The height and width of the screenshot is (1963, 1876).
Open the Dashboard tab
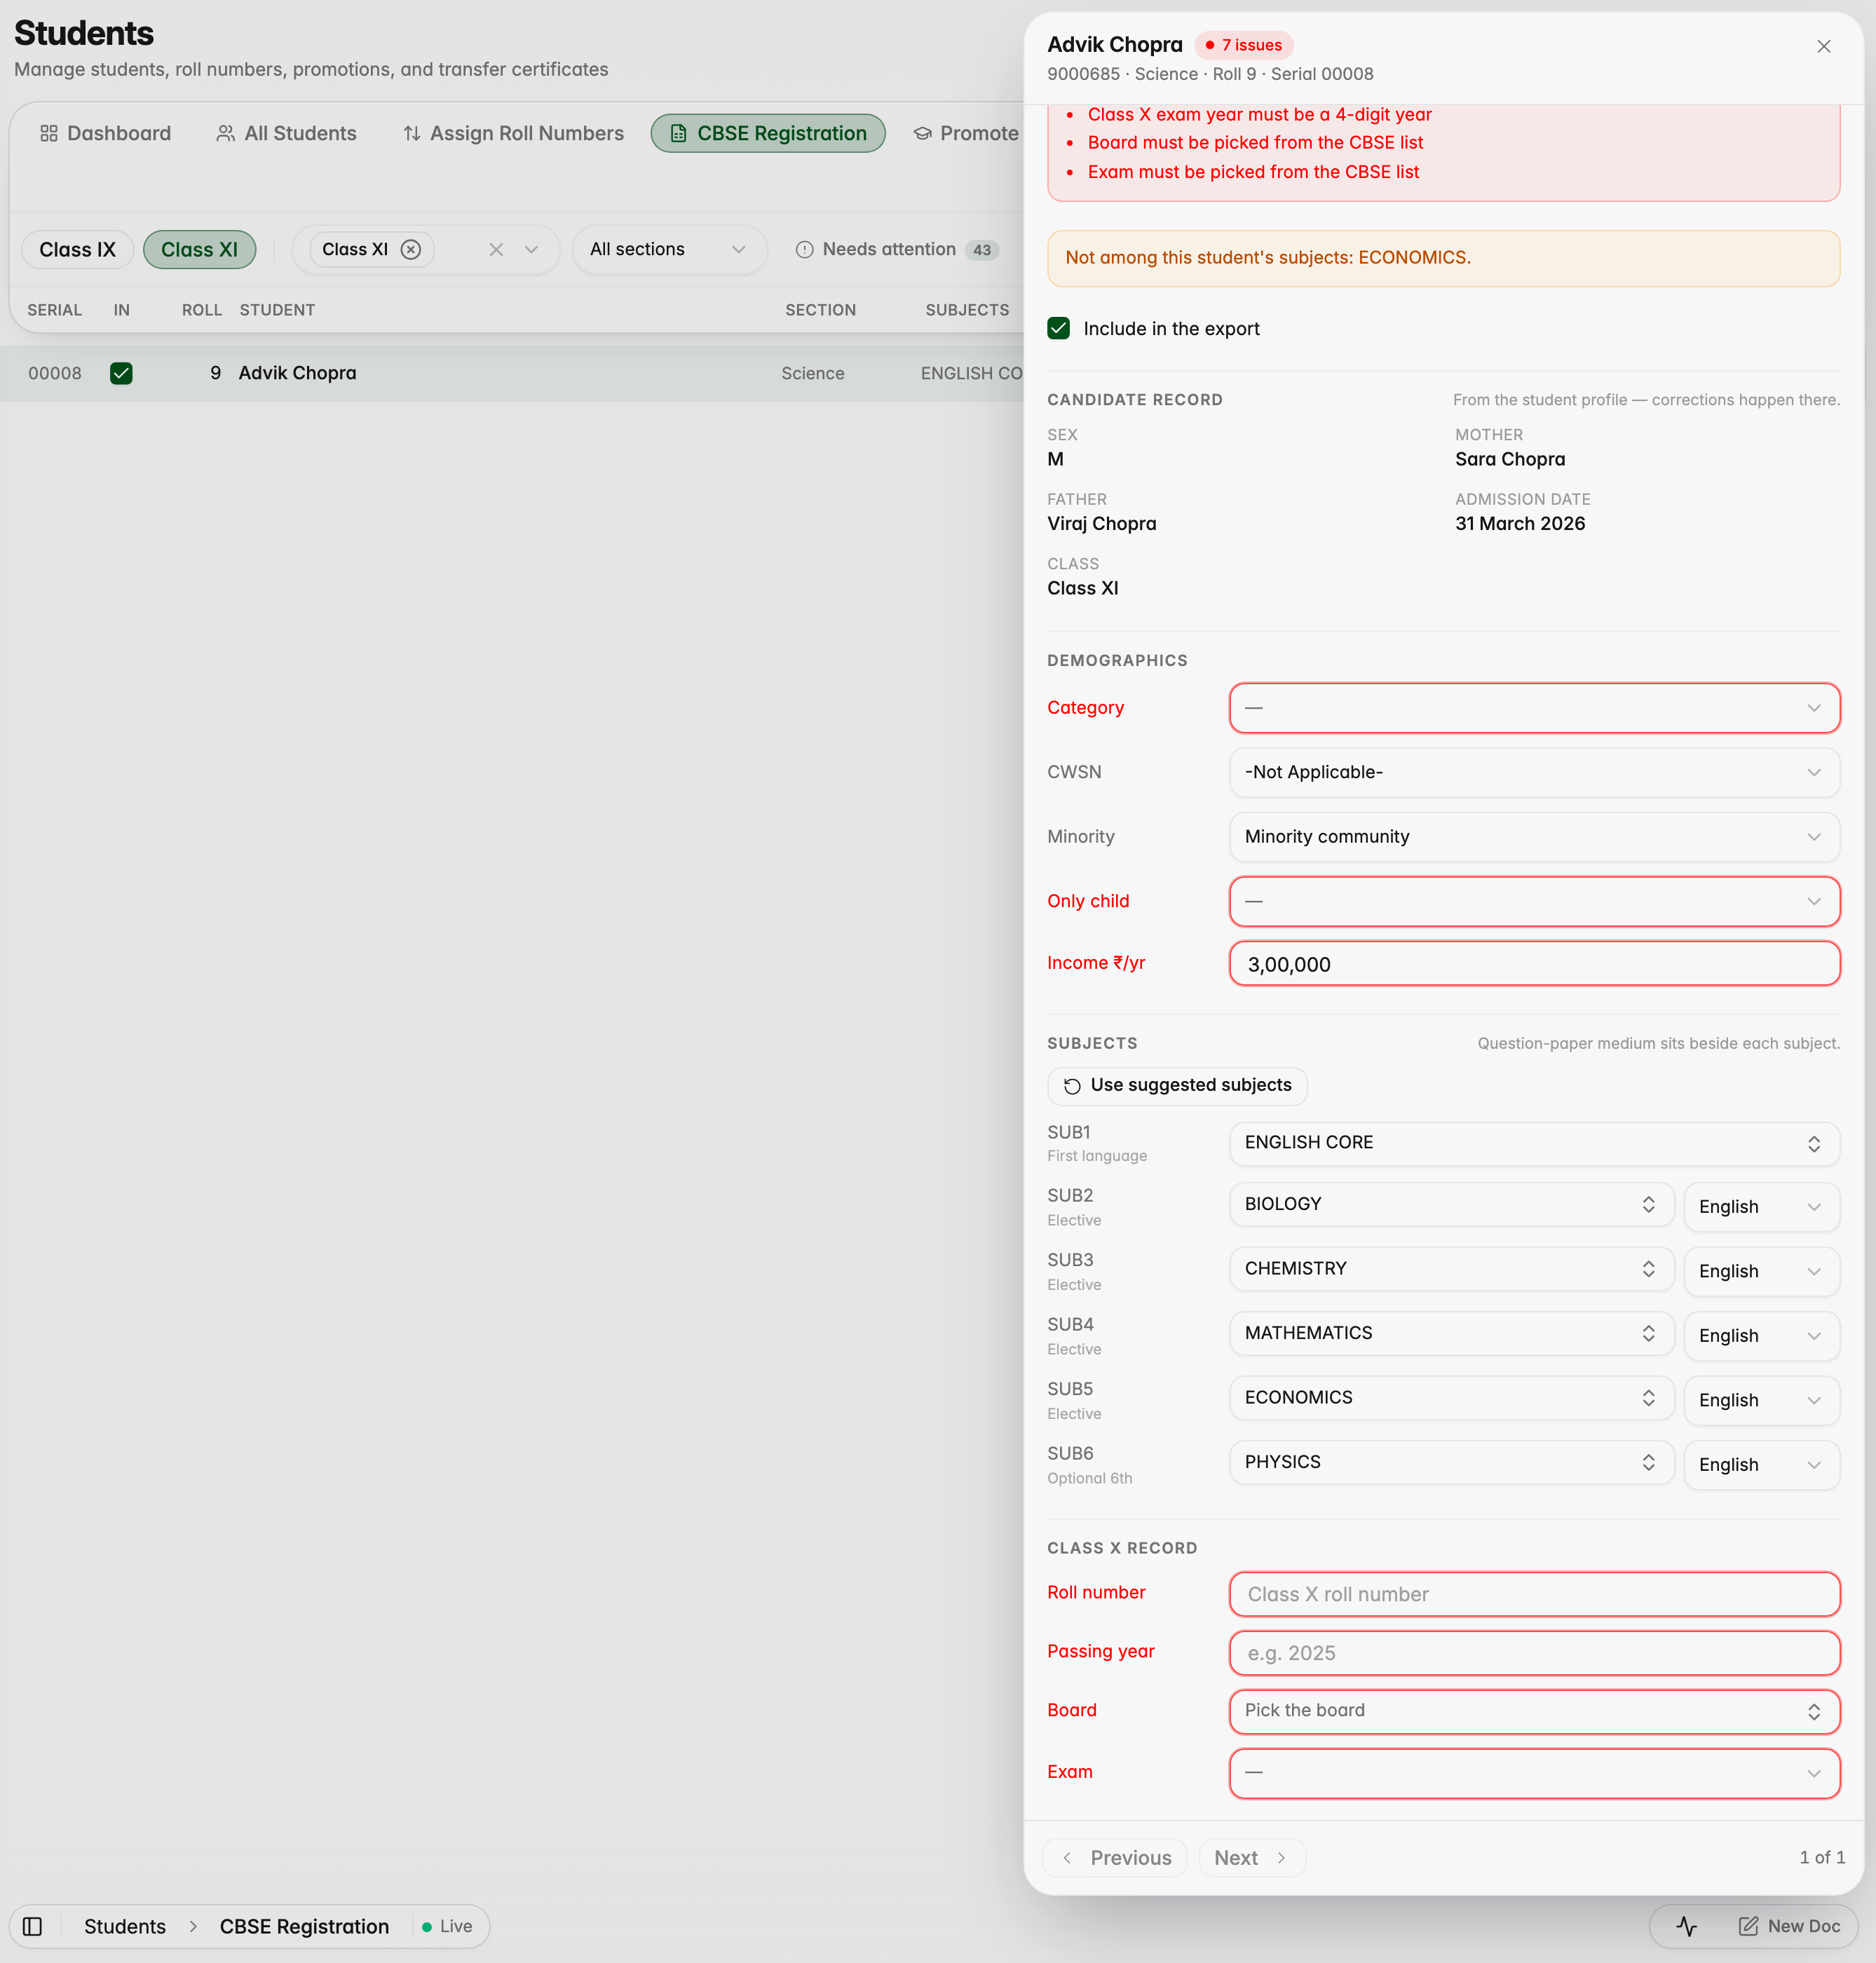click(x=105, y=134)
